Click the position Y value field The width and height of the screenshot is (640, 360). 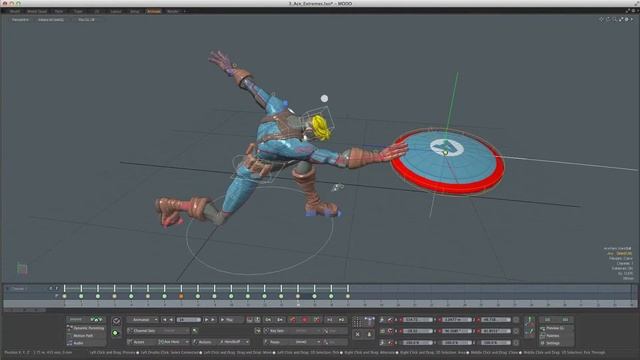coord(457,320)
